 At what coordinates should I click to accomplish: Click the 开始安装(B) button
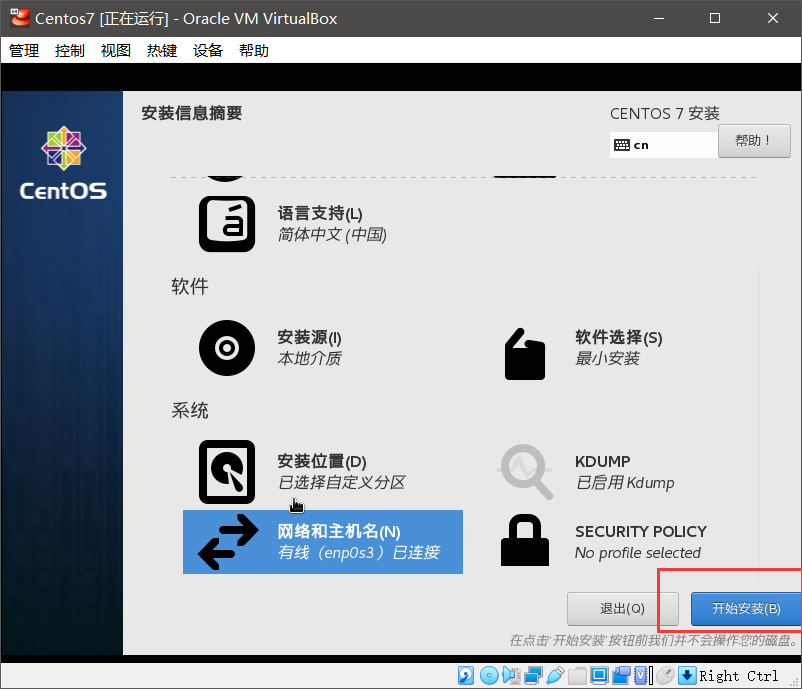746,609
